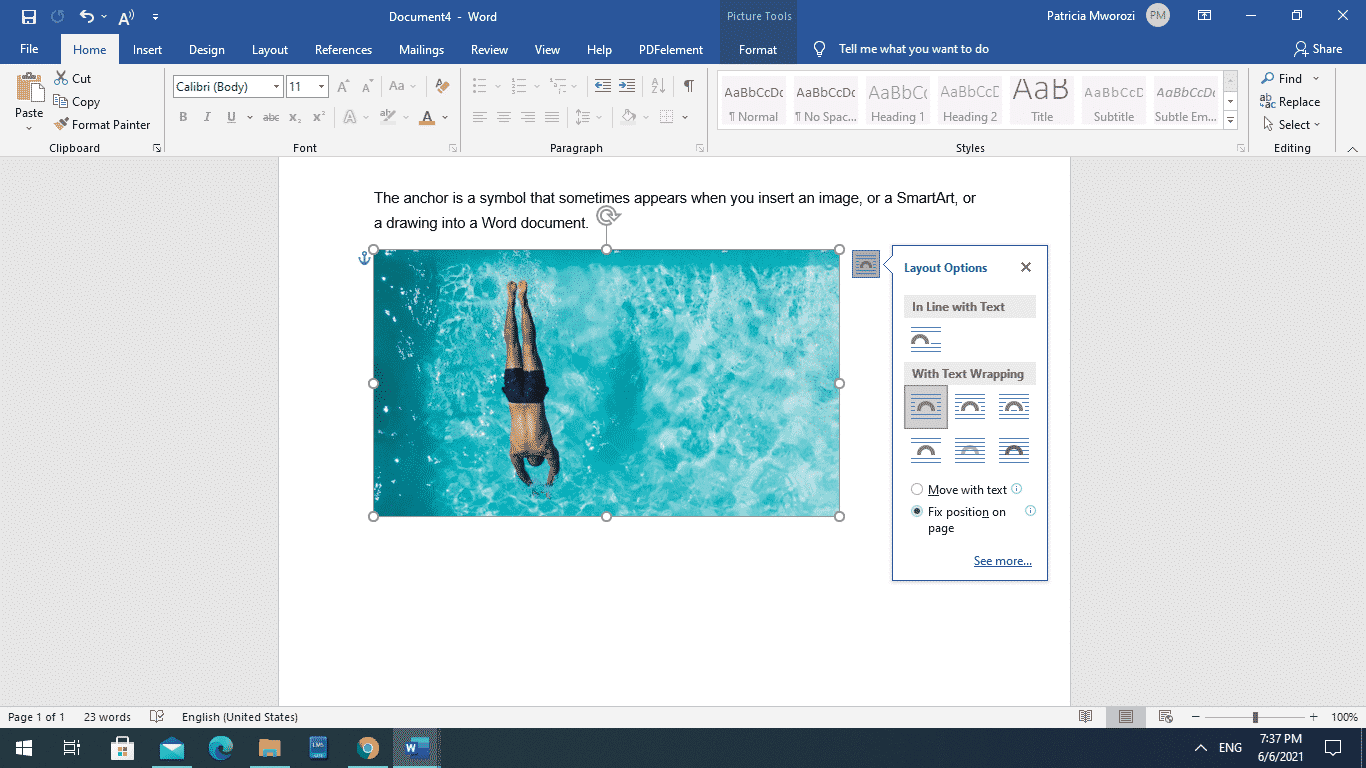Open the Line Spacing options dropdown
1366x768 pixels.
tap(596, 116)
